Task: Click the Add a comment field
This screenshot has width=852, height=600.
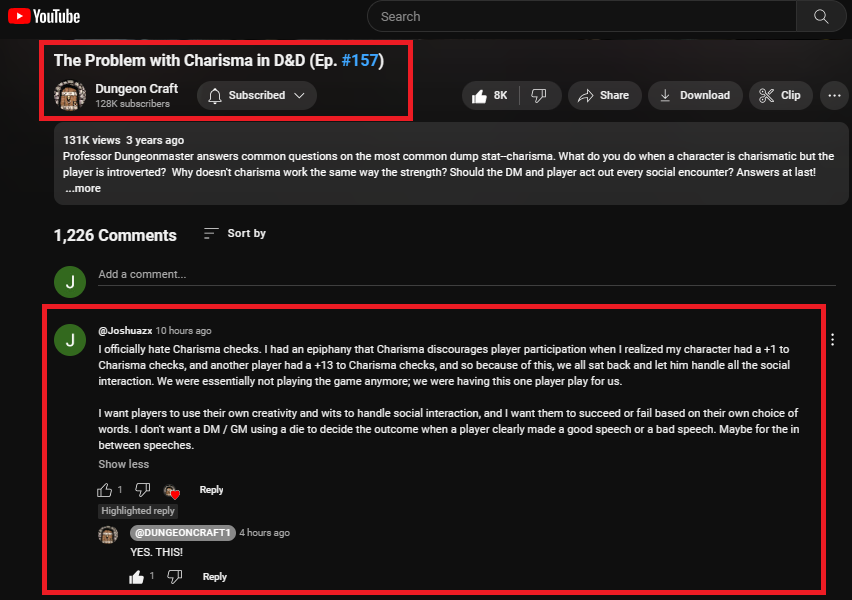Action: [x=466, y=274]
